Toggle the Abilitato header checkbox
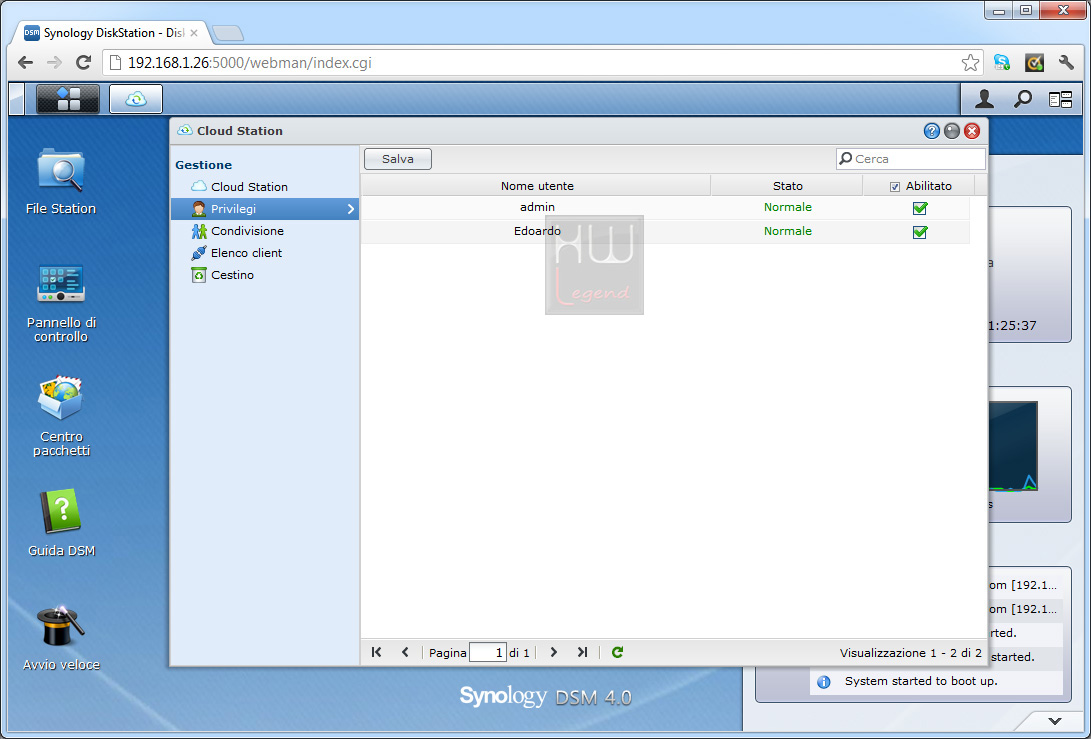 [x=895, y=186]
